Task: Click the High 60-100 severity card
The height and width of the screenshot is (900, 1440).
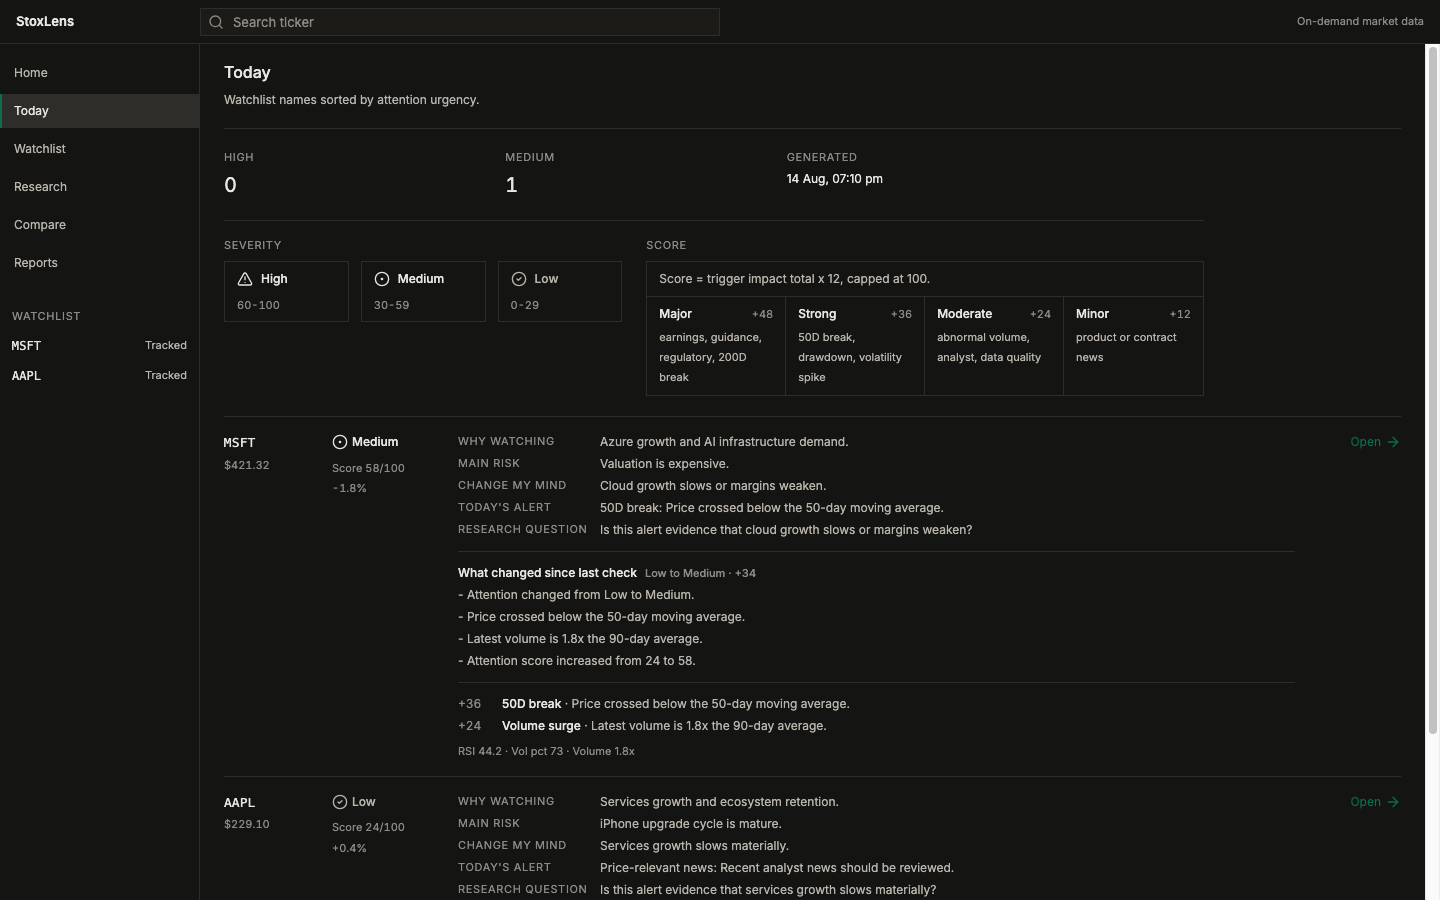Action: 286,291
